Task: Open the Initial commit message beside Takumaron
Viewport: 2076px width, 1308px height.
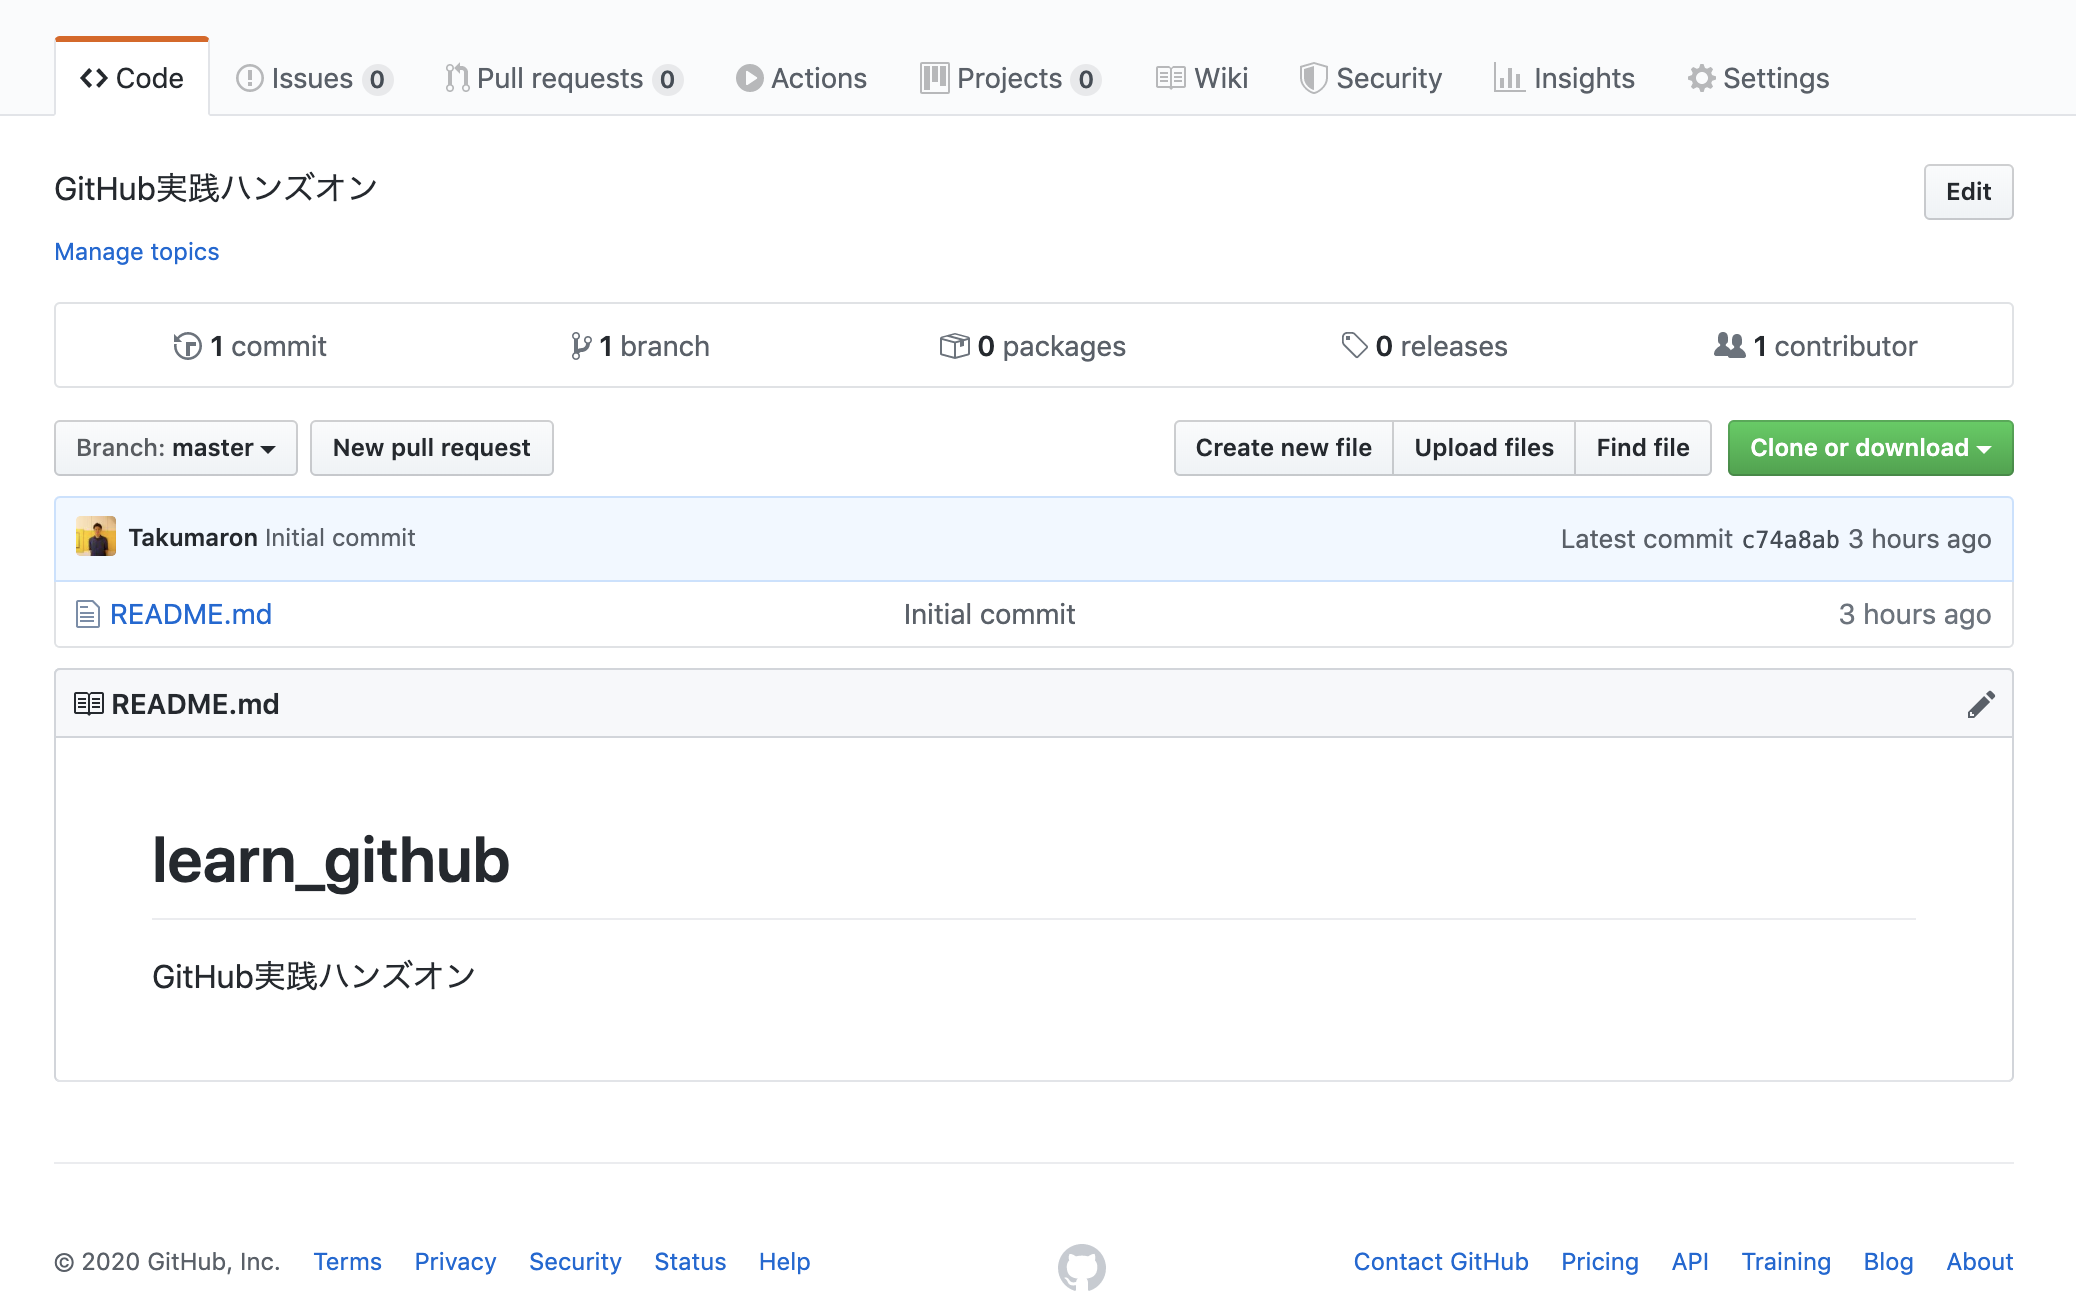Action: pos(340,538)
